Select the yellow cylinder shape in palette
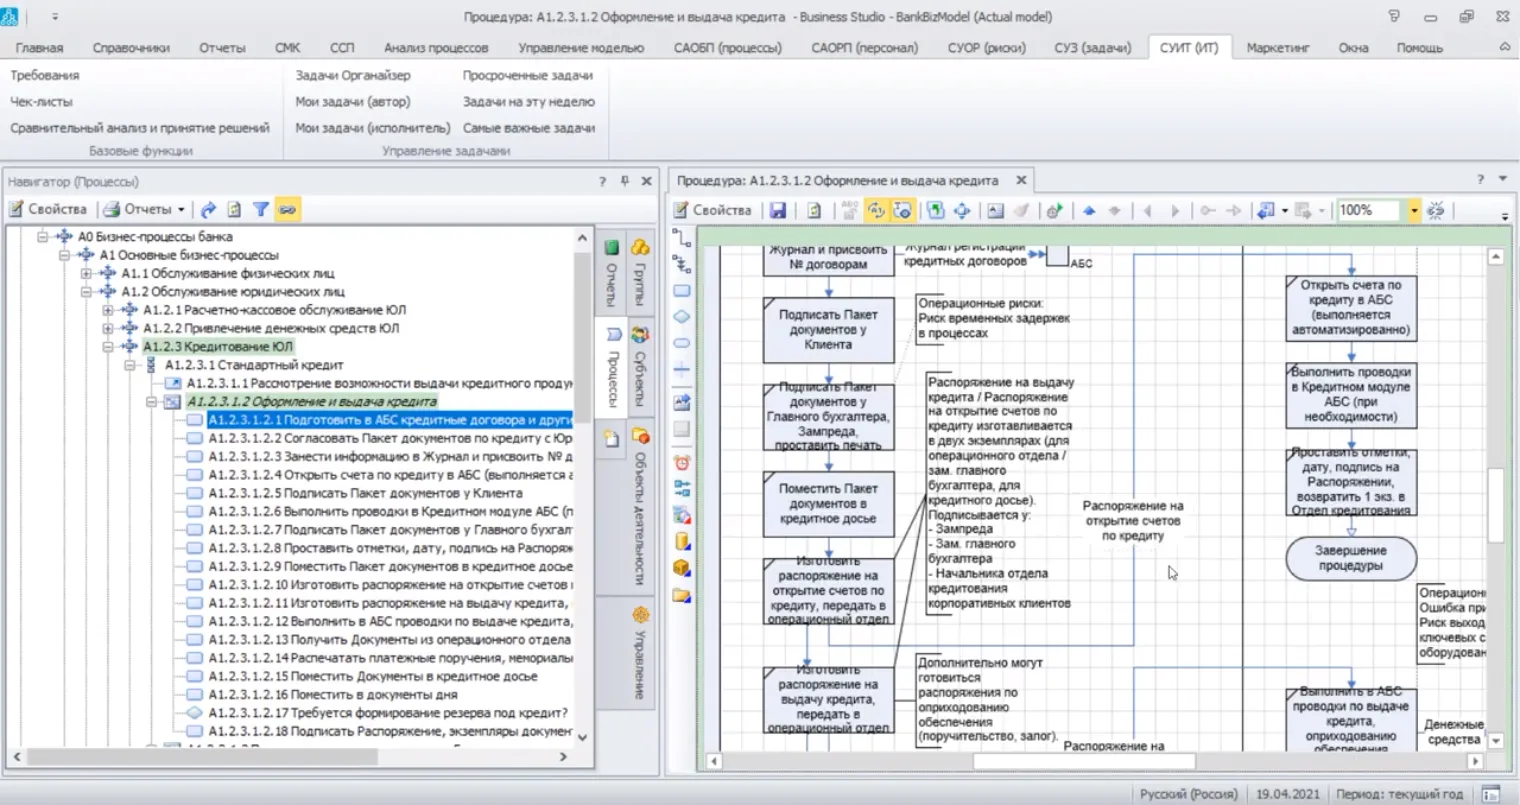The height and width of the screenshot is (805, 1520). (x=682, y=542)
